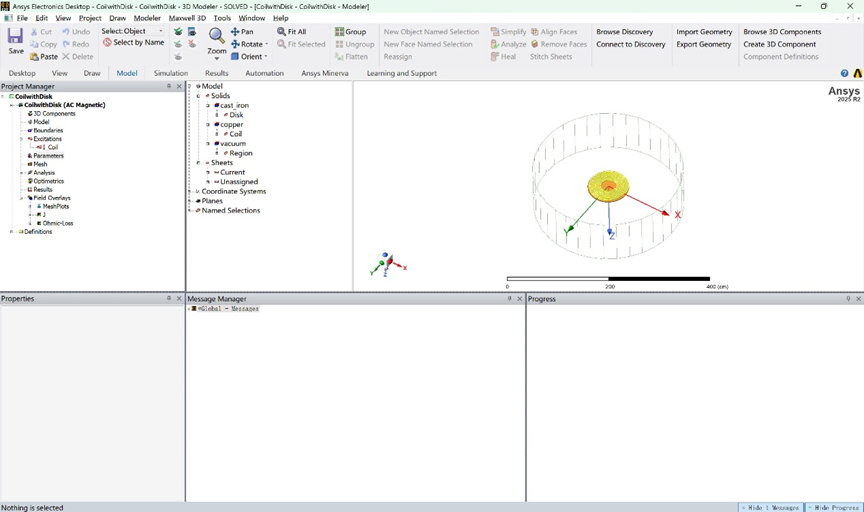
Task: Open the Rotate dropdown arrow
Action: (267, 44)
